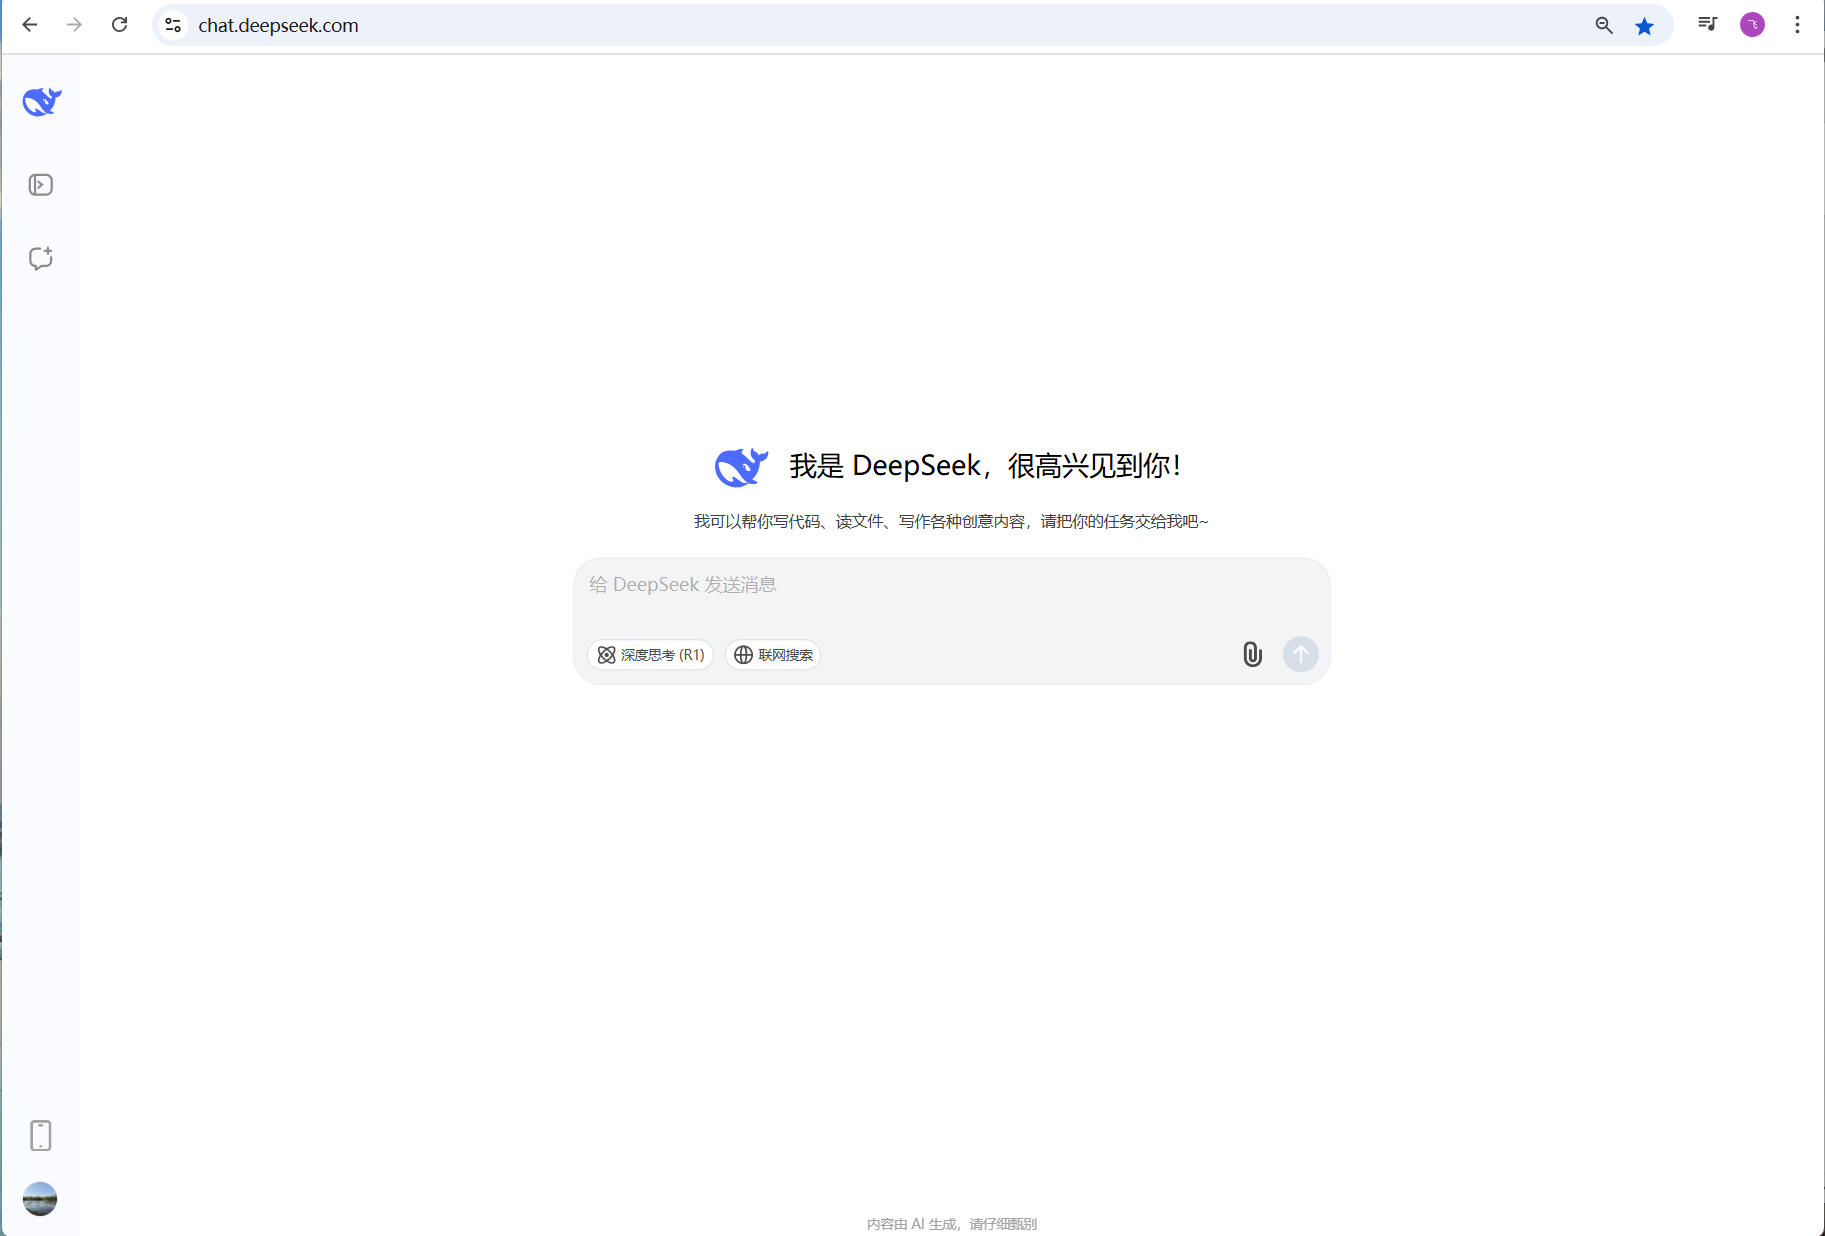Click the subtitle text 我可以帮你写代码
The width and height of the screenshot is (1825, 1236).
point(757,521)
